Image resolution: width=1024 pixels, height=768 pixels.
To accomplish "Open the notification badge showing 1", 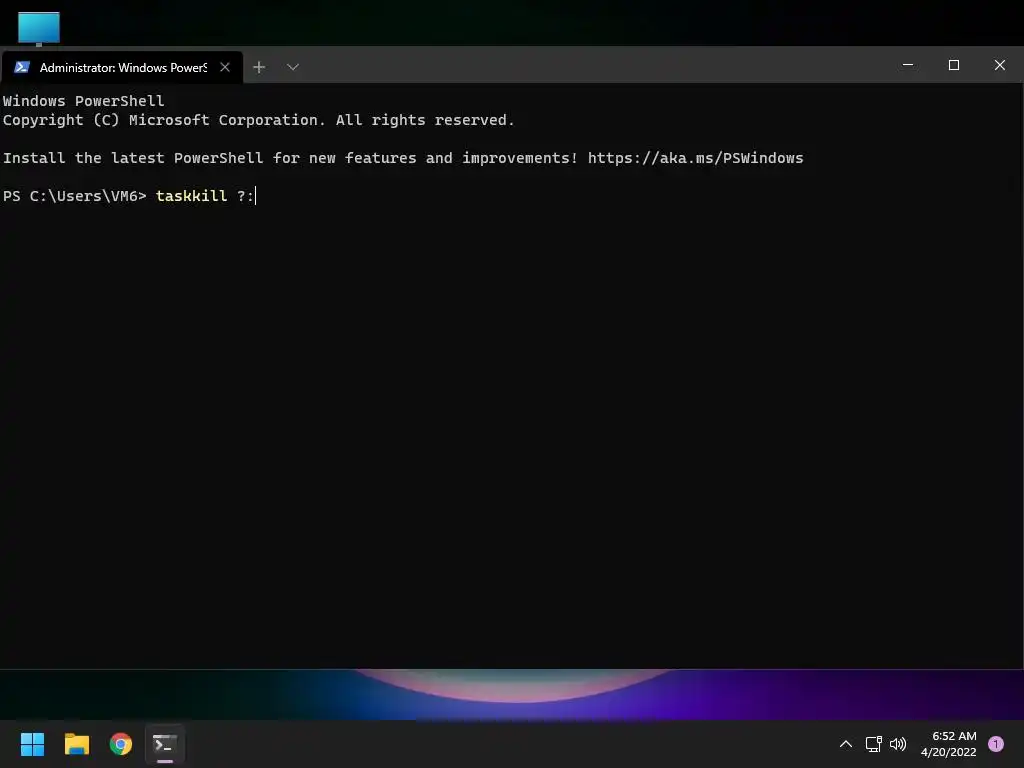I will pyautogui.click(x=996, y=744).
